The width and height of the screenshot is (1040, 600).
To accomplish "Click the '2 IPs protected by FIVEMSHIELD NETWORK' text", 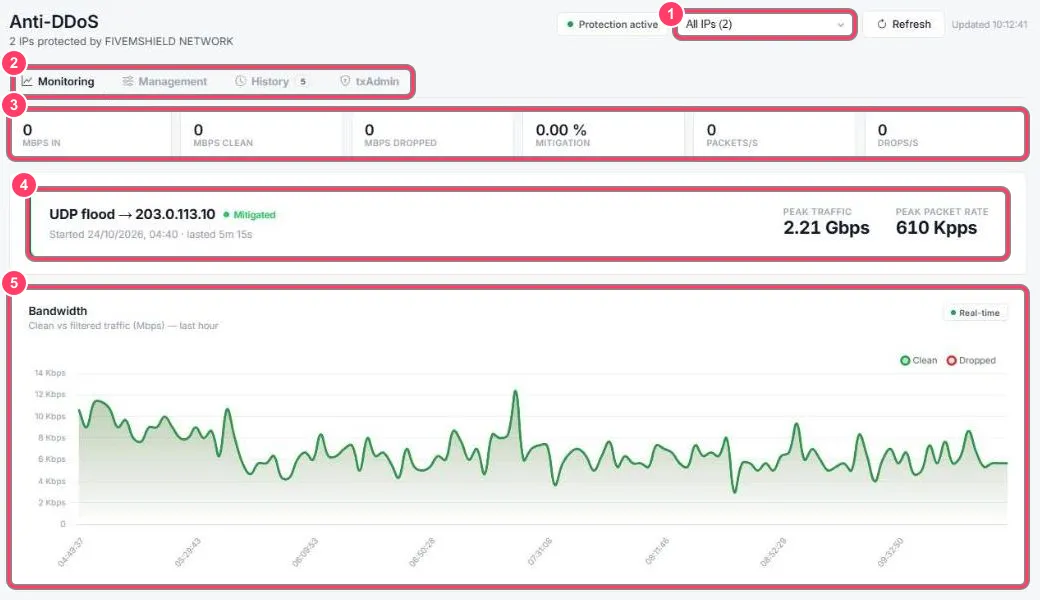I will (x=121, y=41).
